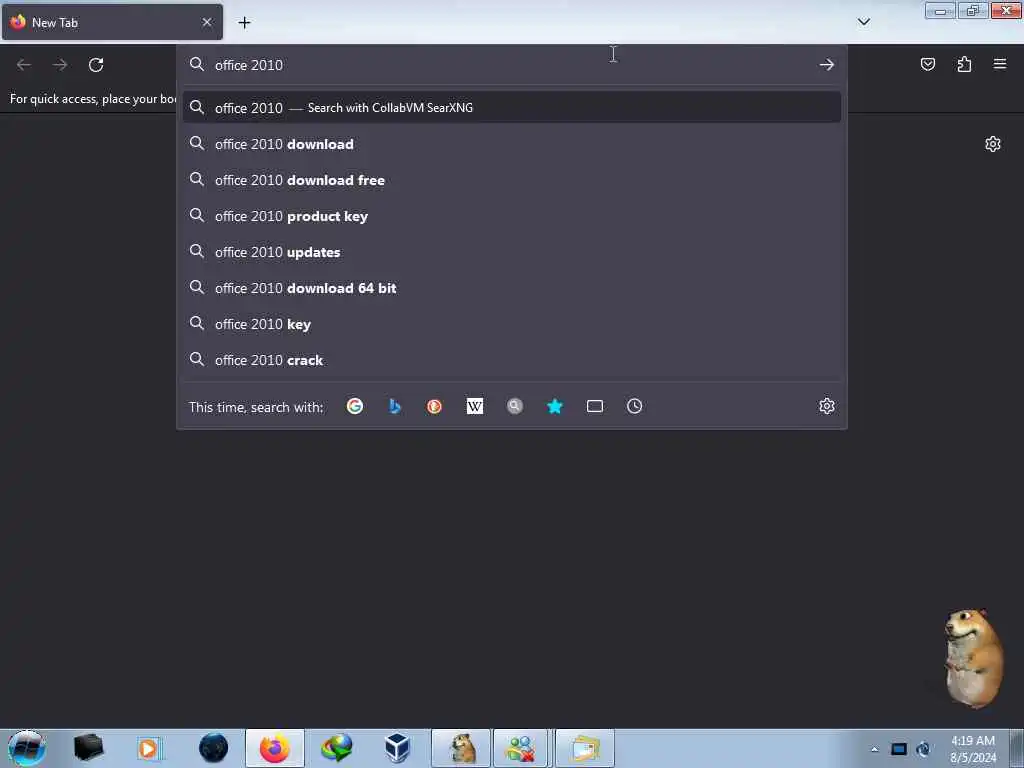Search history using the clock icon
The height and width of the screenshot is (768, 1024).
[635, 406]
